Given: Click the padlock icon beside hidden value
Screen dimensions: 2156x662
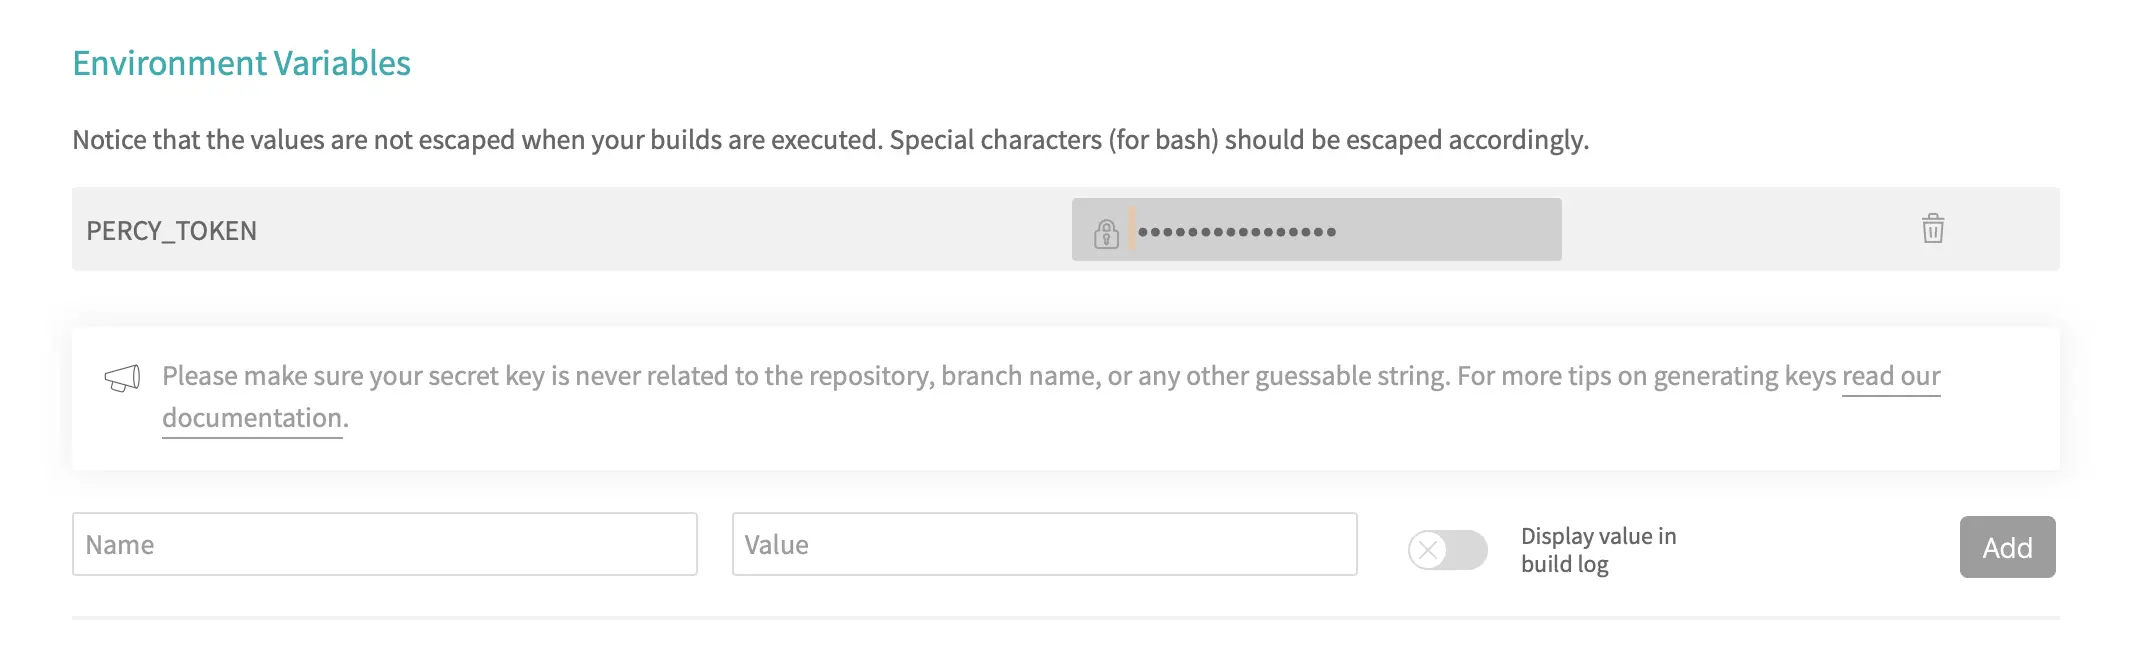Looking at the screenshot, I should click(1105, 233).
